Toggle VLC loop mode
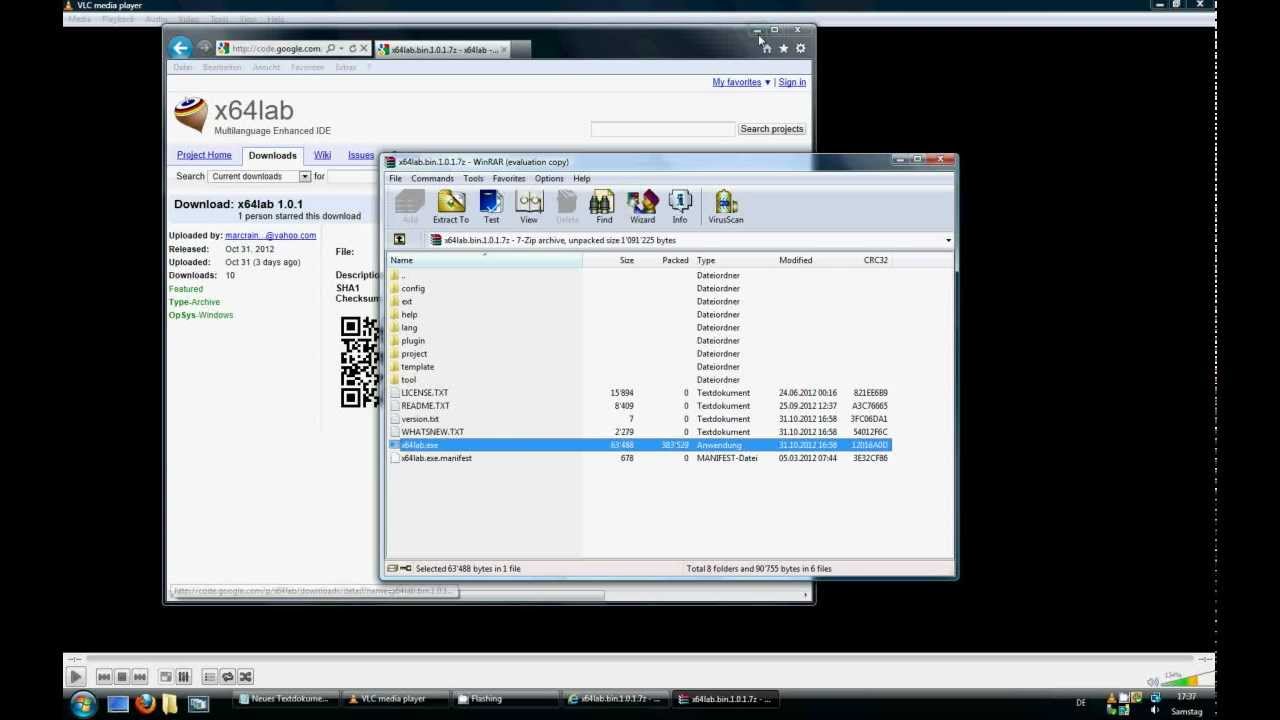The image size is (1280, 720). (x=228, y=677)
